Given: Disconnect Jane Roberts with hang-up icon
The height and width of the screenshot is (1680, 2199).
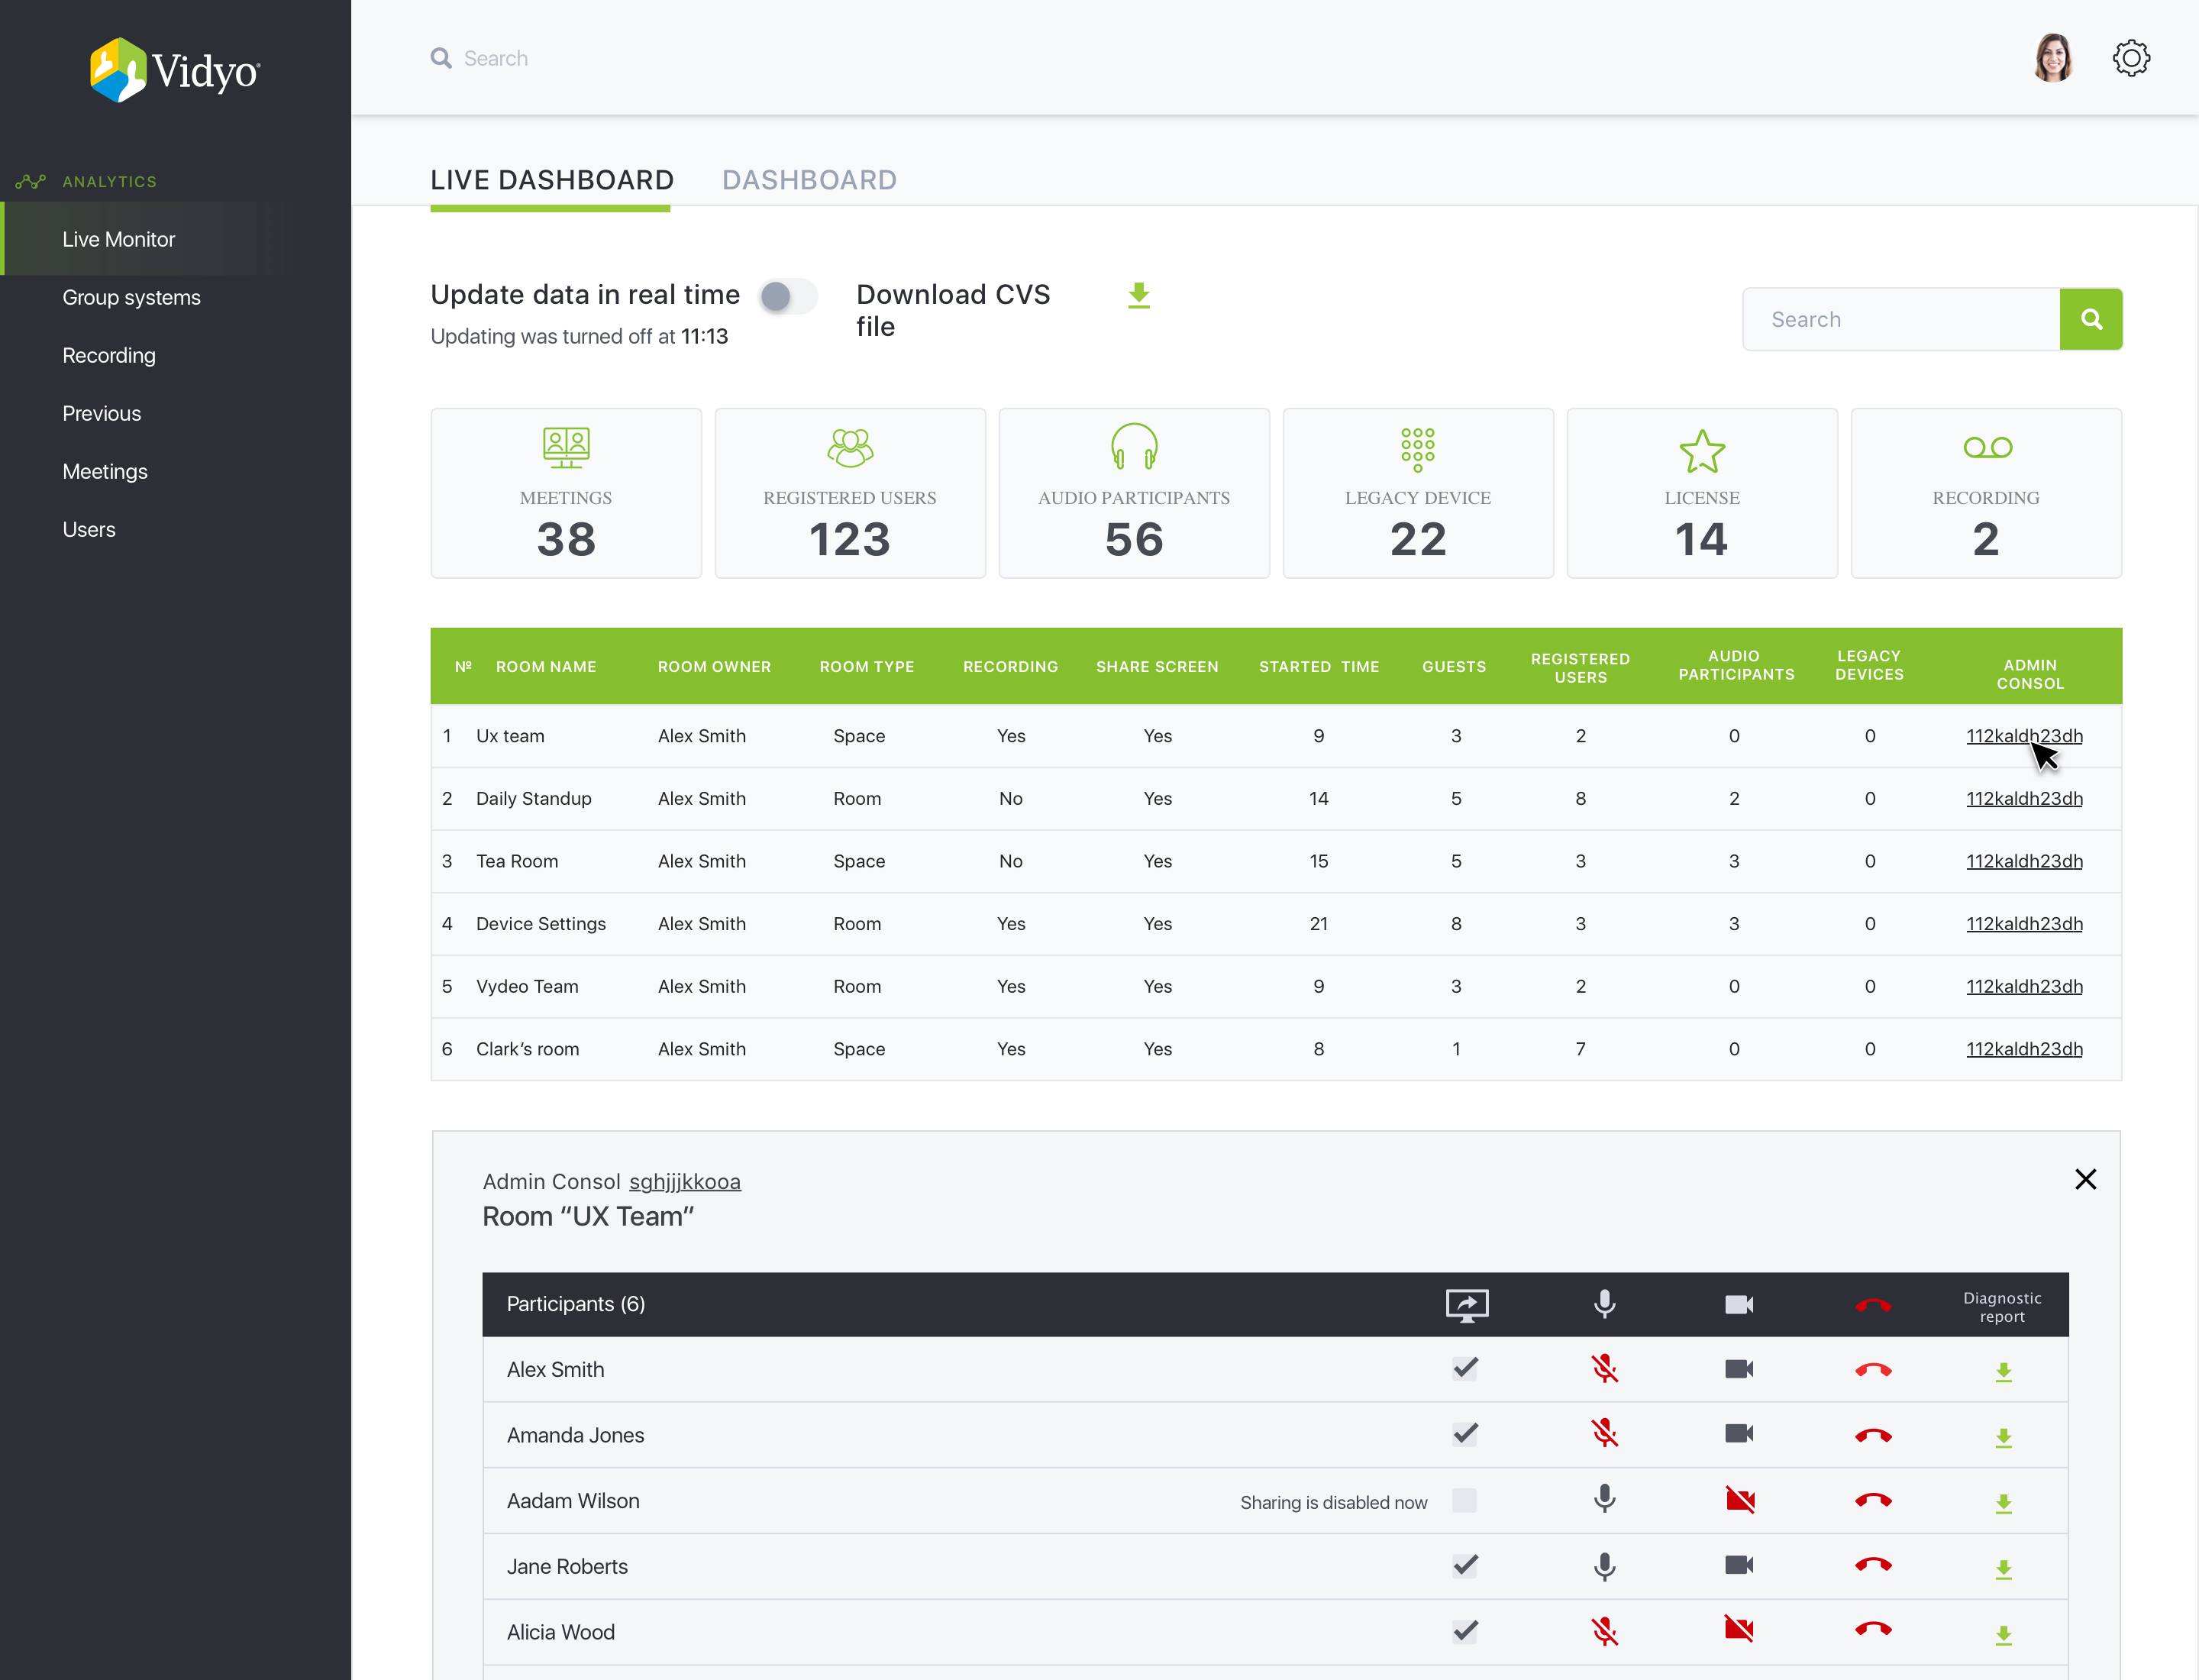Looking at the screenshot, I should click(x=1872, y=1565).
